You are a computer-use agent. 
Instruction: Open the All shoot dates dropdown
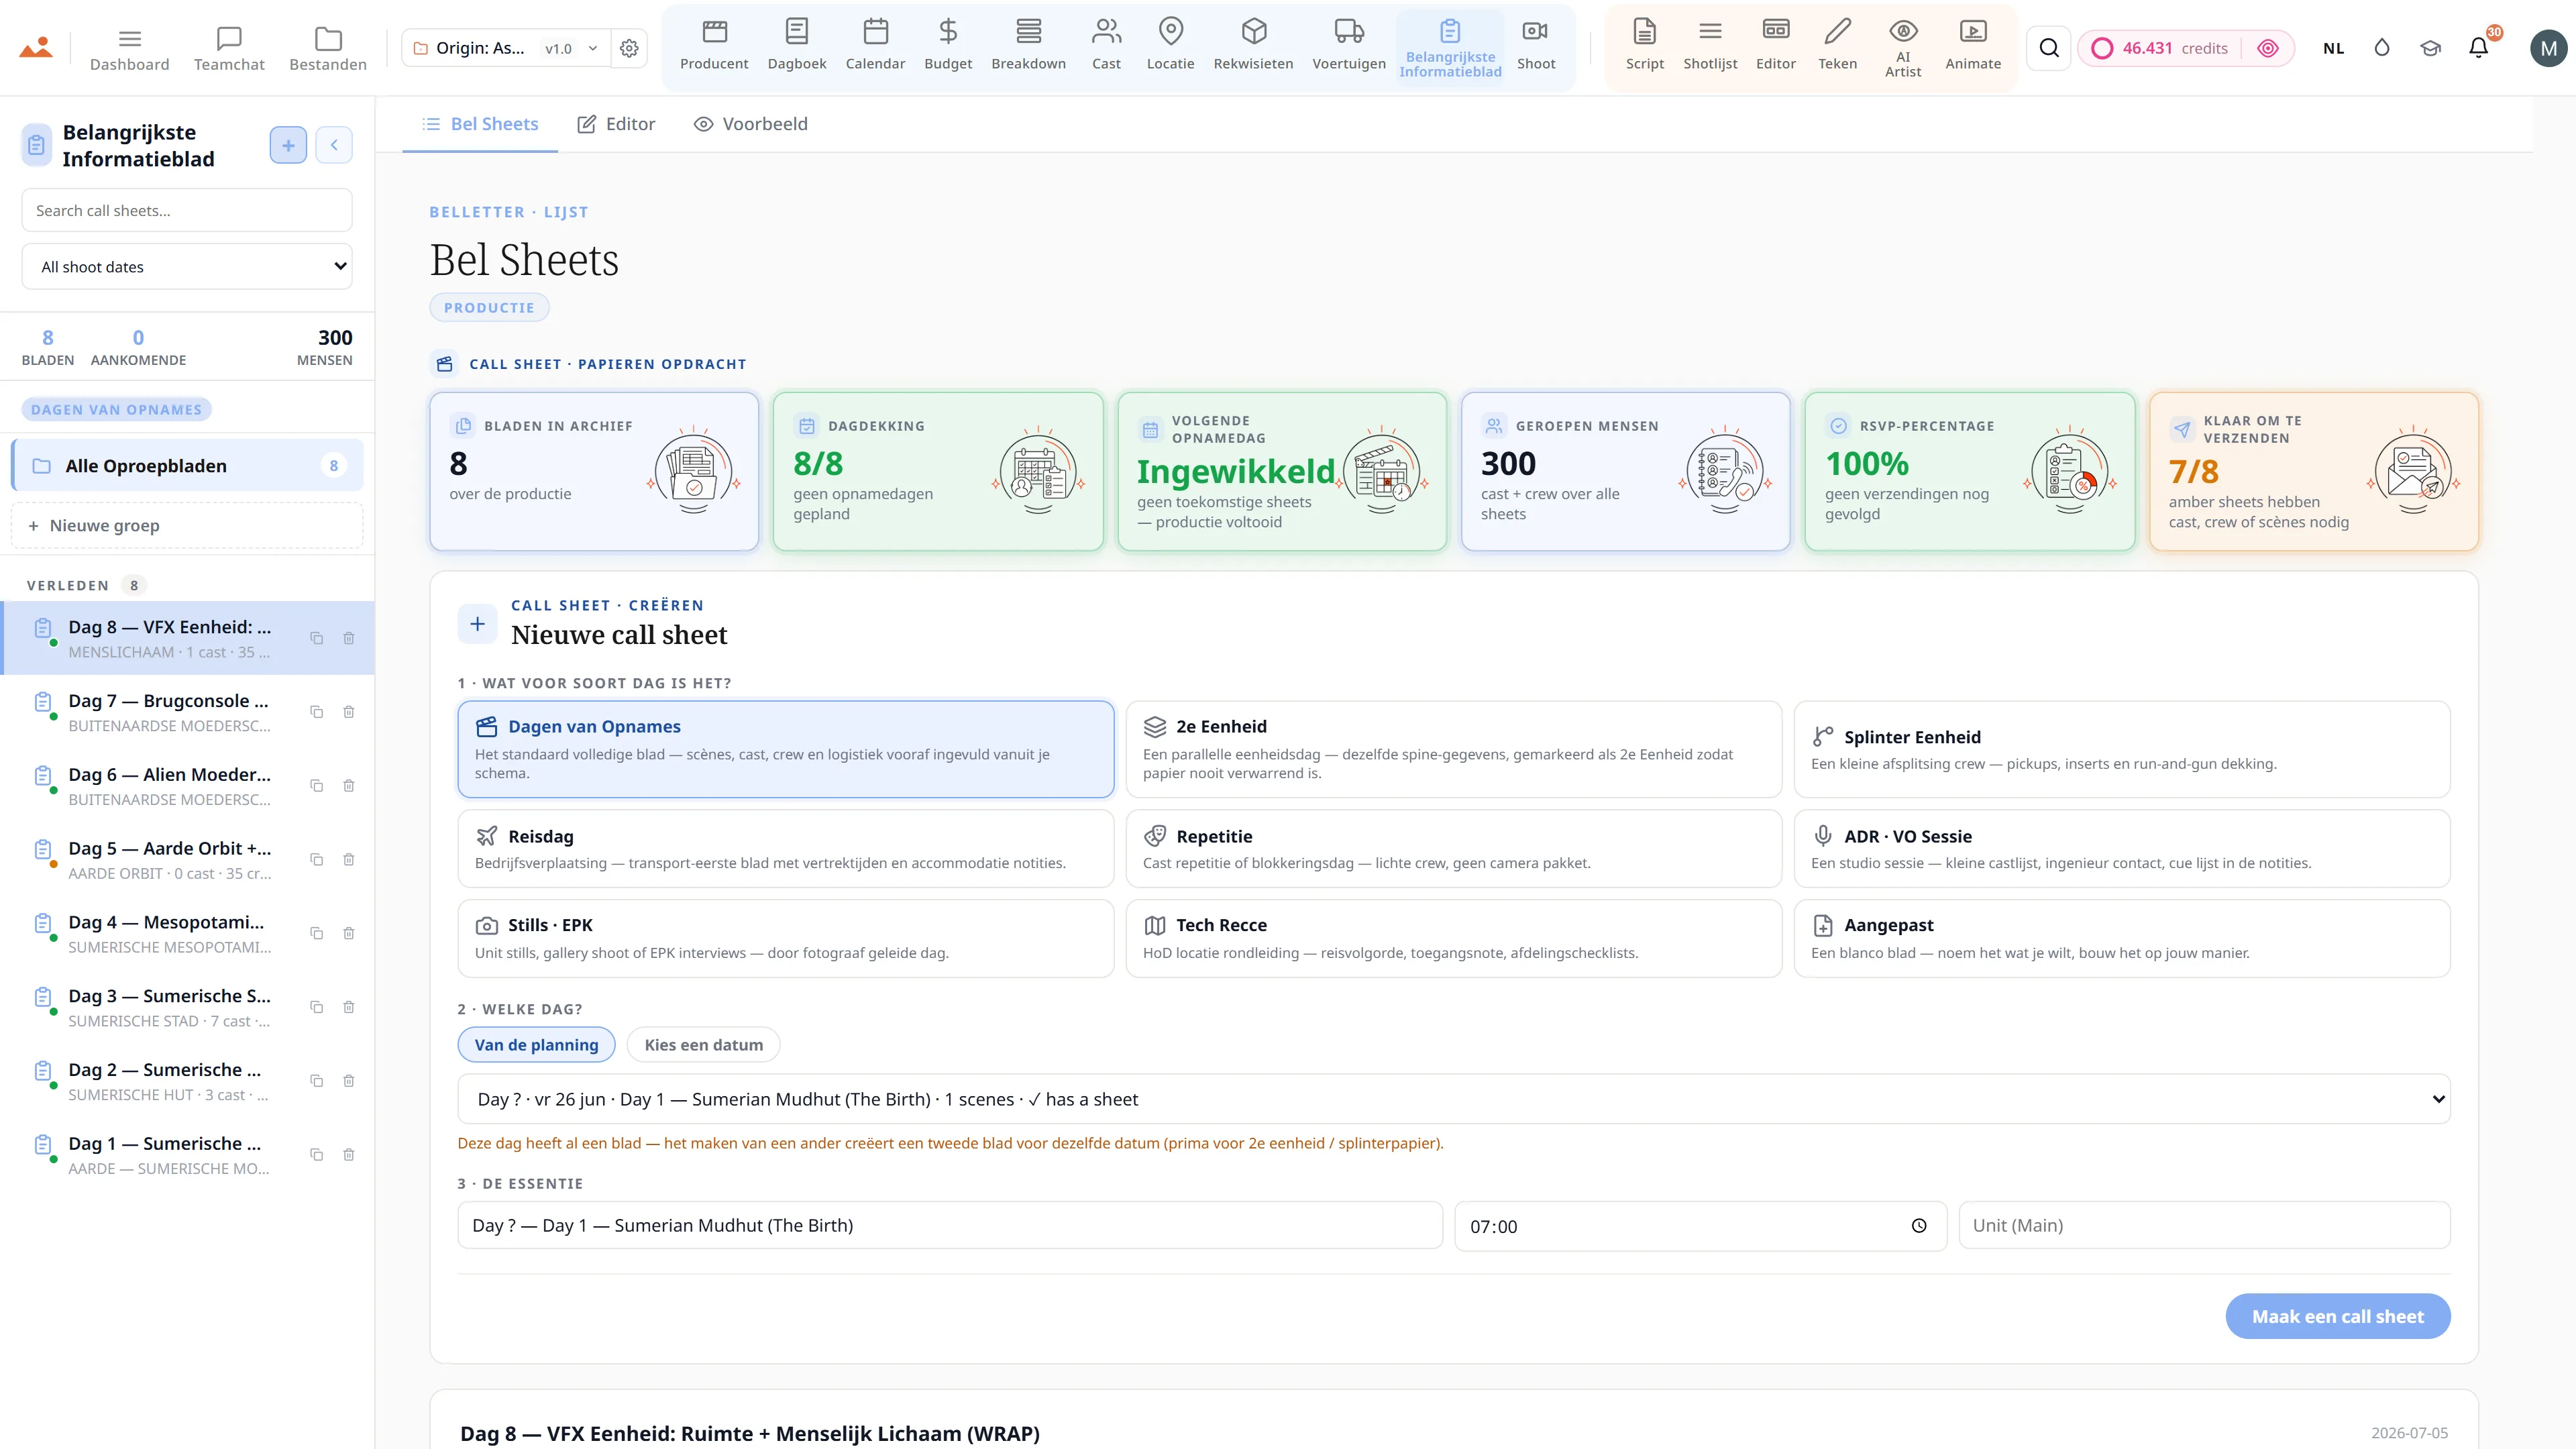pos(187,267)
